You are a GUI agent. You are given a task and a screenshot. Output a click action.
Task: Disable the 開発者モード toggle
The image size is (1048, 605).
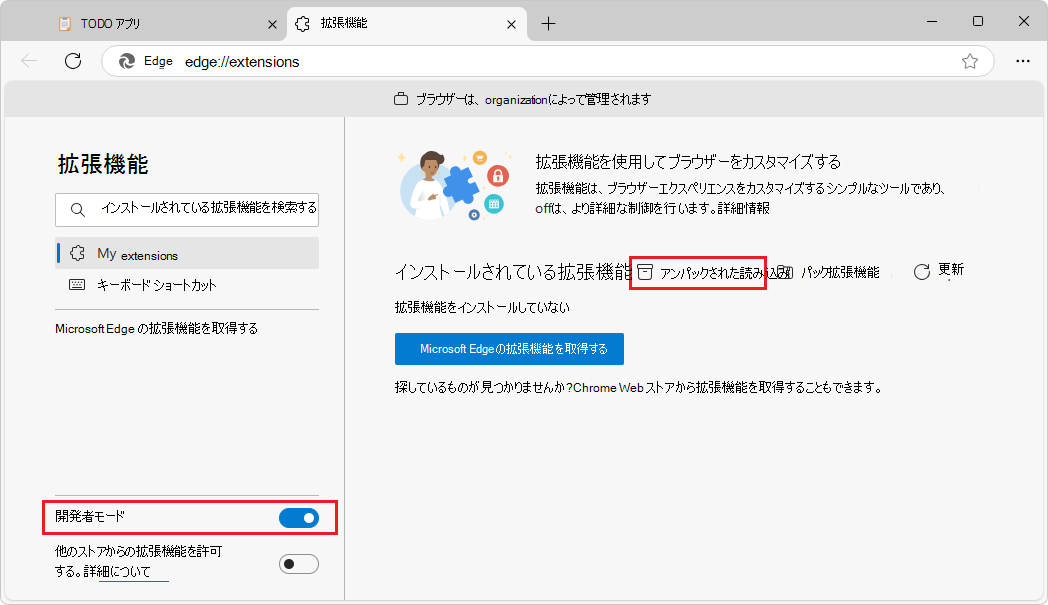click(299, 518)
